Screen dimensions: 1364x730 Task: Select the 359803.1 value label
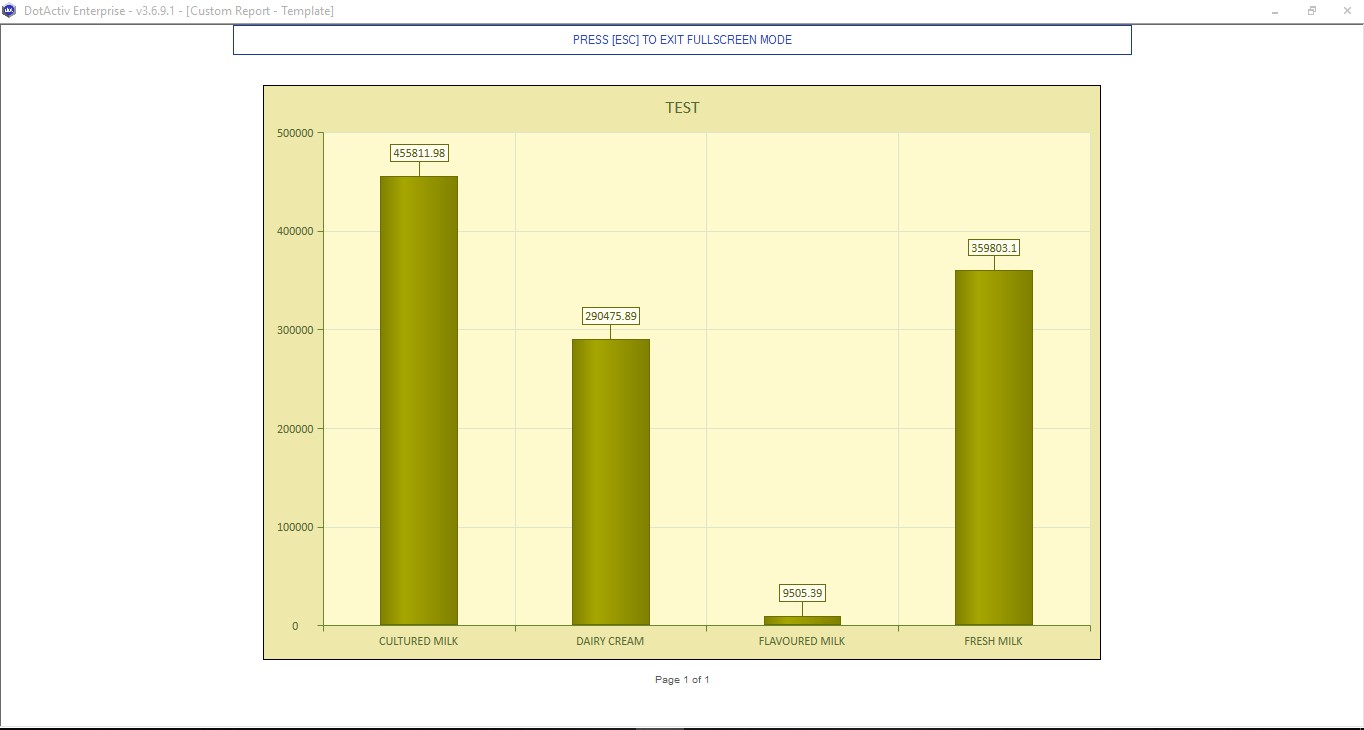(x=994, y=248)
